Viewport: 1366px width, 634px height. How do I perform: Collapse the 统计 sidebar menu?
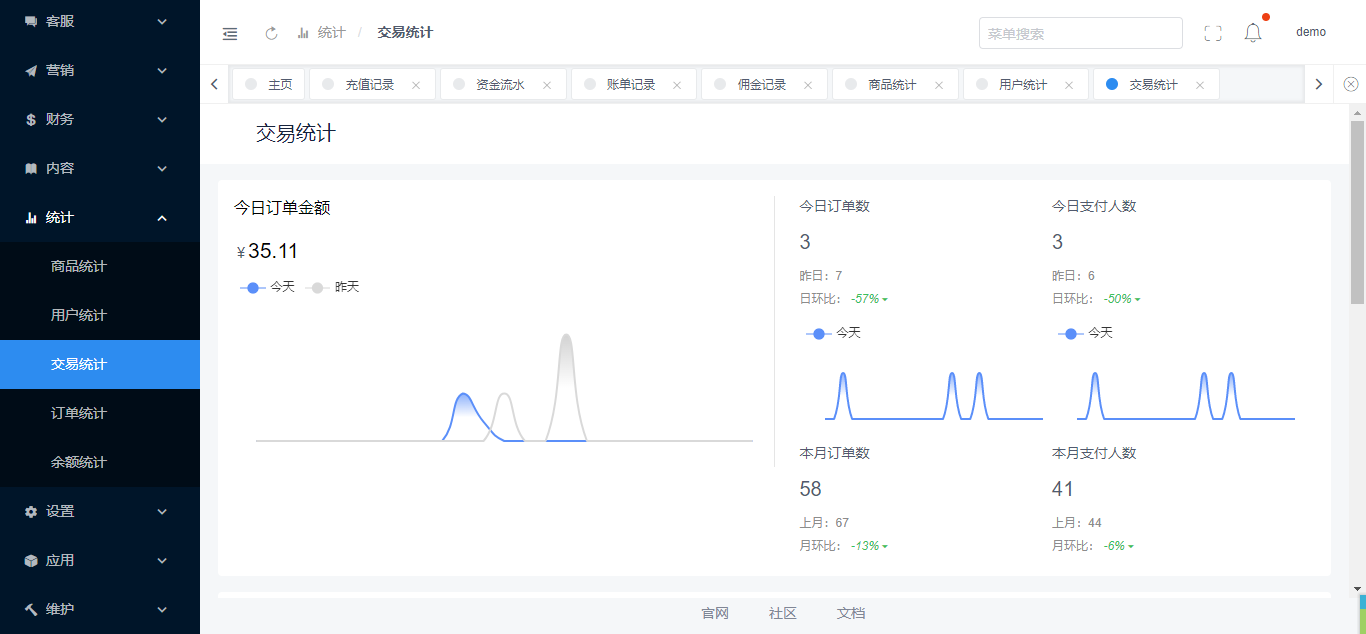tap(100, 217)
